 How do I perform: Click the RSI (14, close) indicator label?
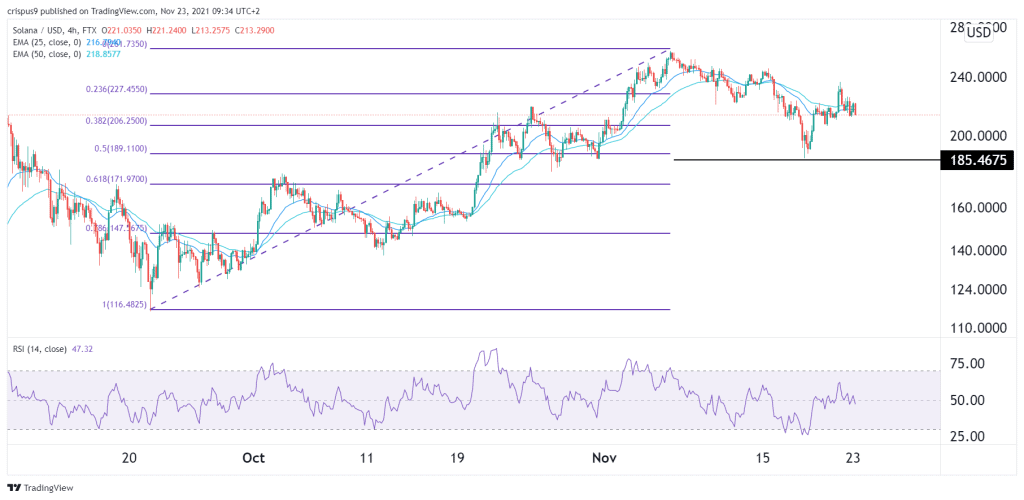click(x=38, y=349)
